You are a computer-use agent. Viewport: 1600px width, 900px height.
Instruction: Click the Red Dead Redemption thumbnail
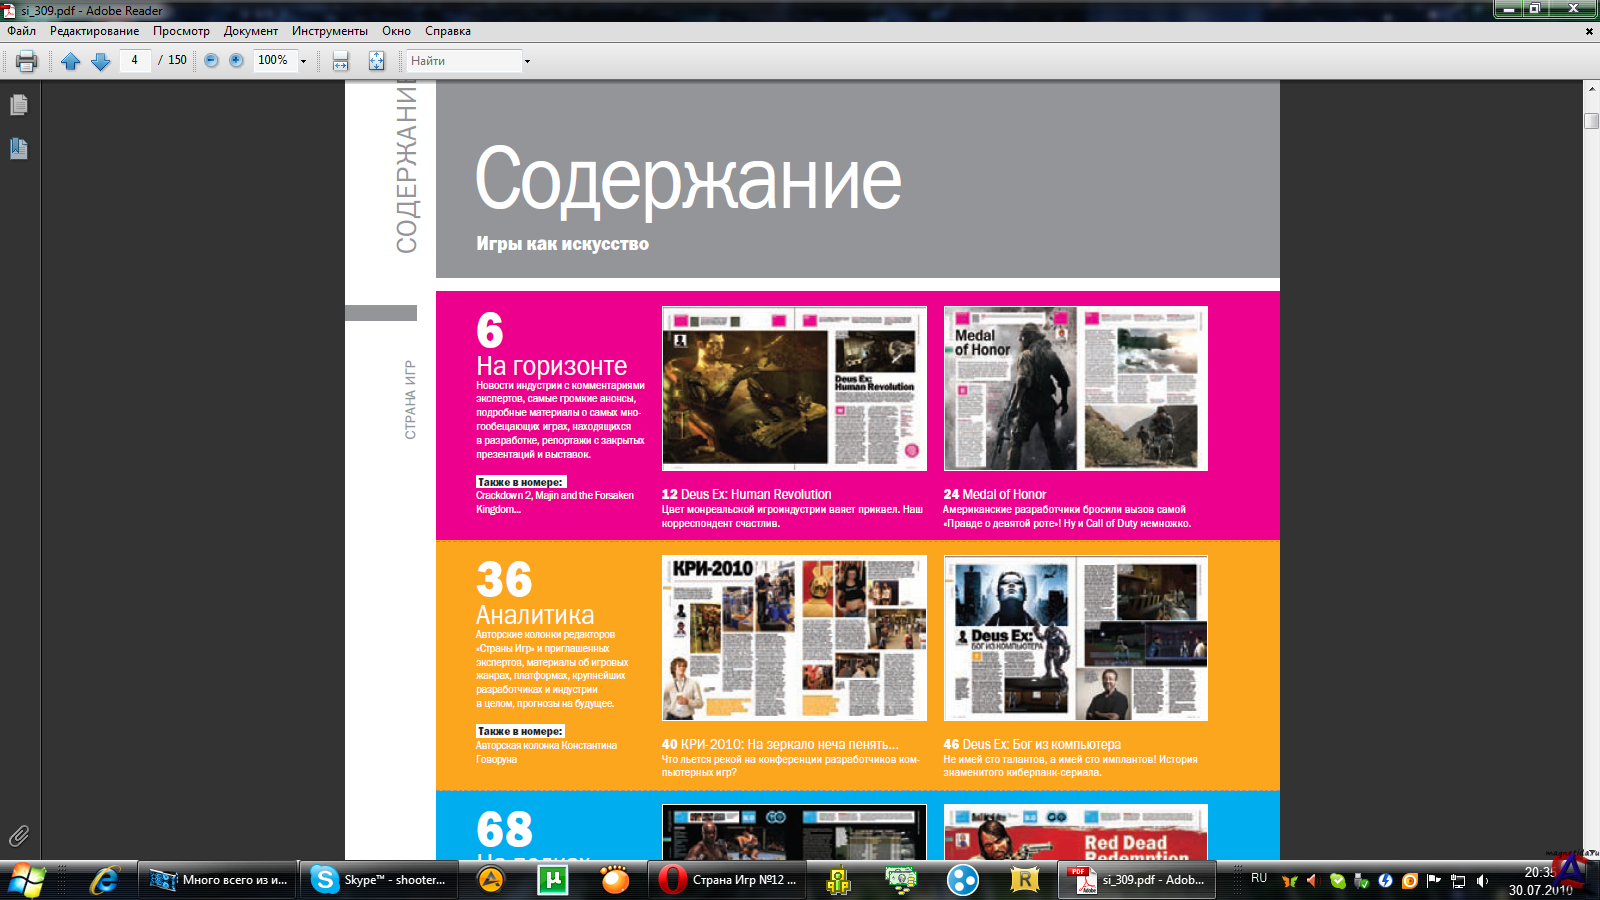pos(1076,832)
